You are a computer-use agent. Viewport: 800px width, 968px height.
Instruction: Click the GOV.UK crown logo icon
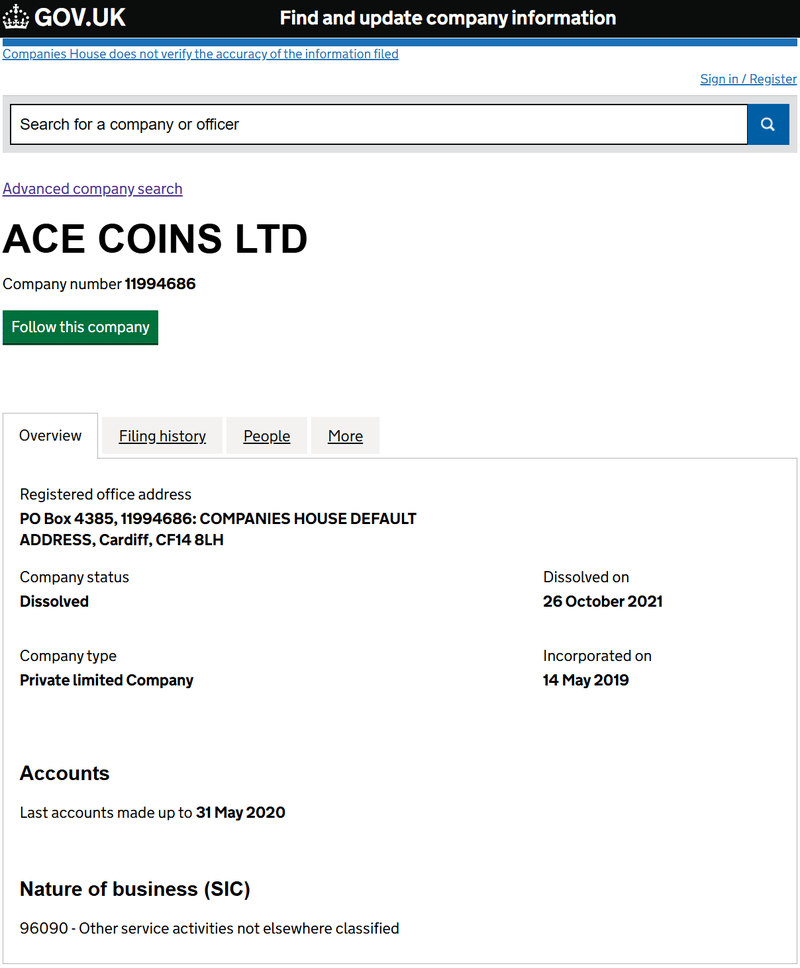coord(15,17)
